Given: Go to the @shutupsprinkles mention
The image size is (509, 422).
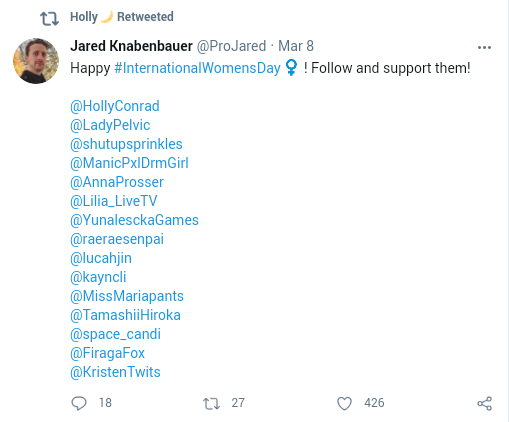Looking at the screenshot, I should [126, 144].
